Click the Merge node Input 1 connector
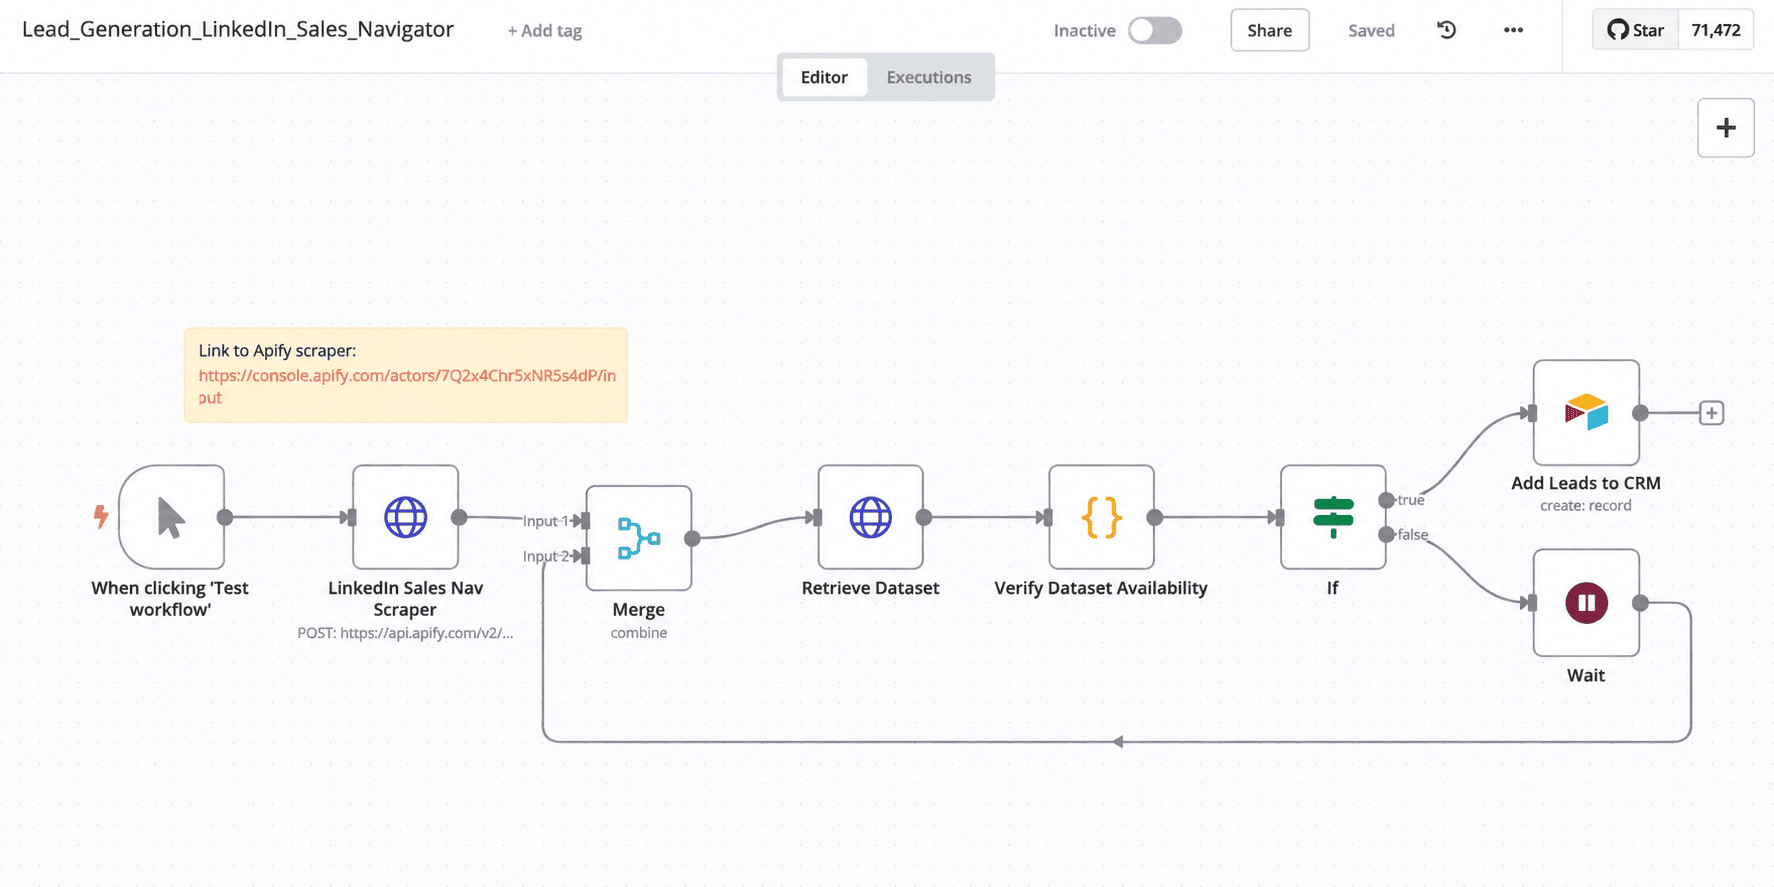 585,521
